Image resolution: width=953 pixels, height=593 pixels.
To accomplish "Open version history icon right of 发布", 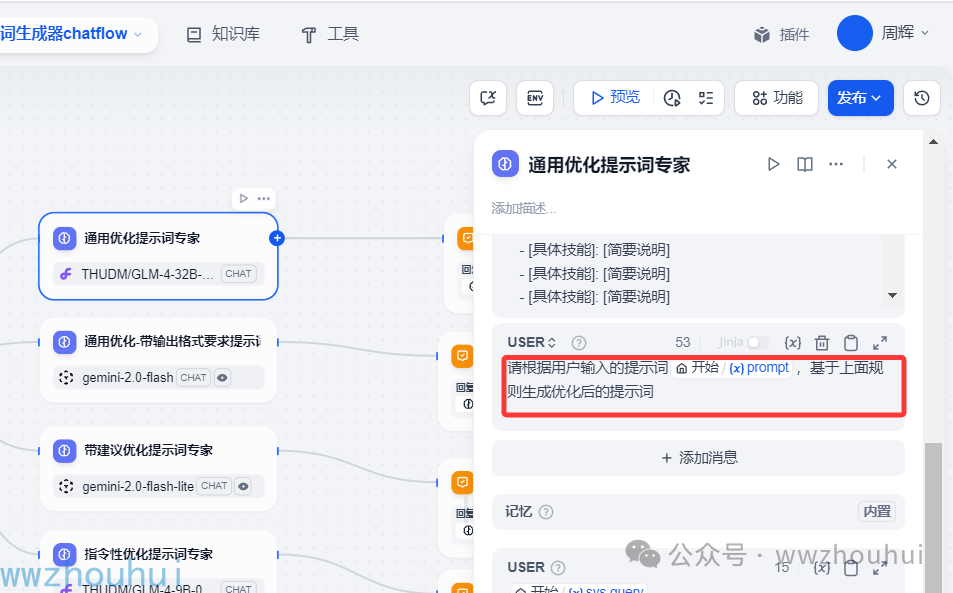I will tap(921, 98).
